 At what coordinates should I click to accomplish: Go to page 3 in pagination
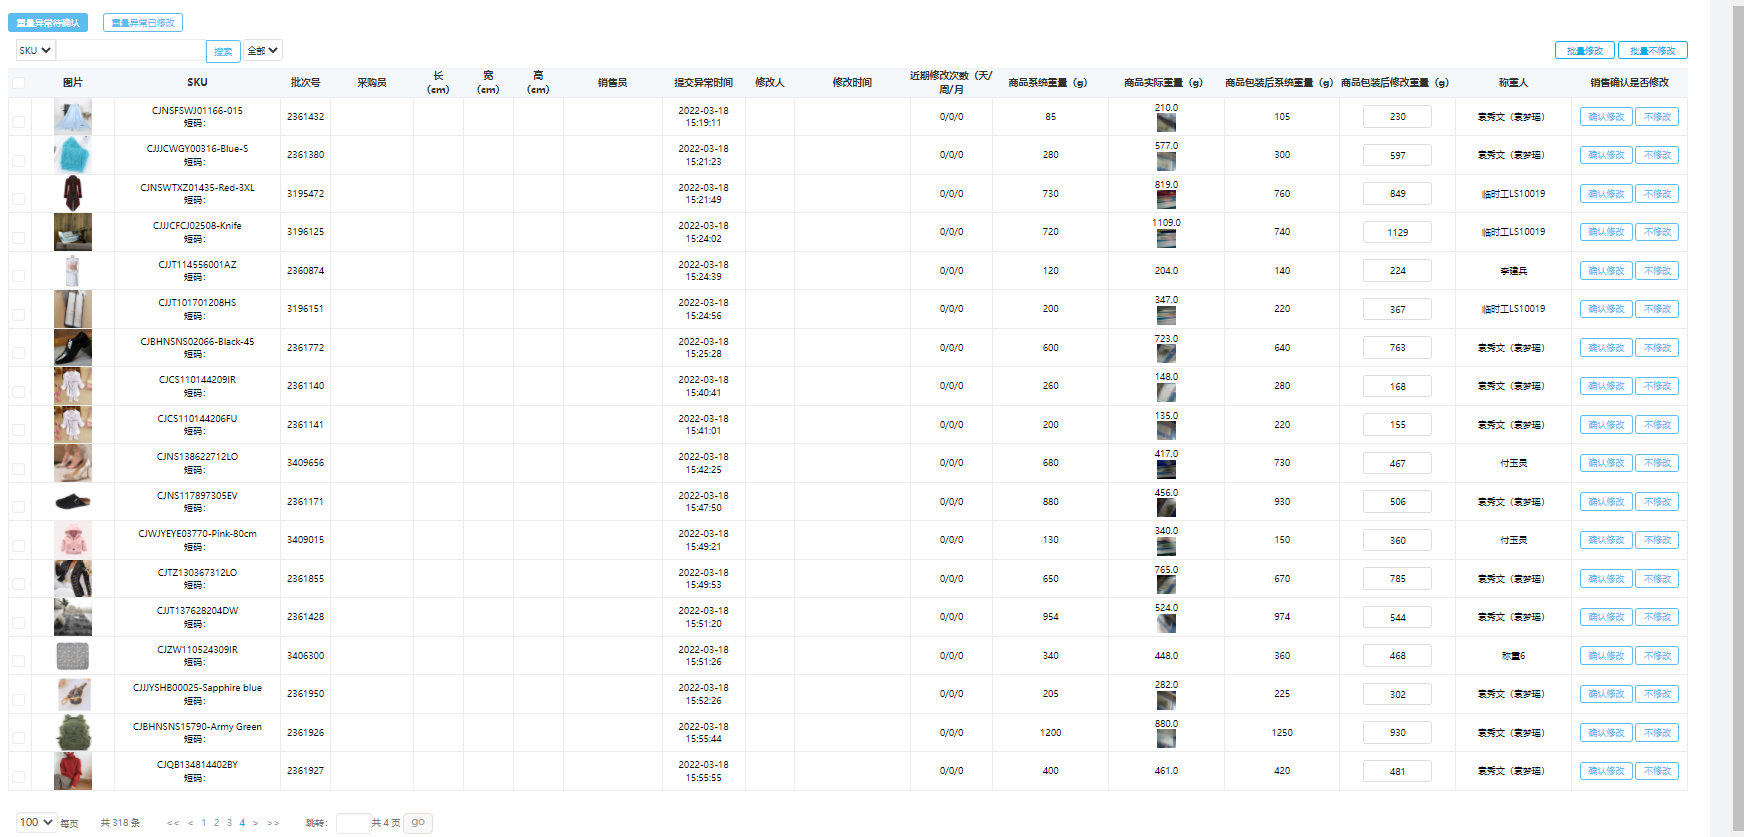229,823
